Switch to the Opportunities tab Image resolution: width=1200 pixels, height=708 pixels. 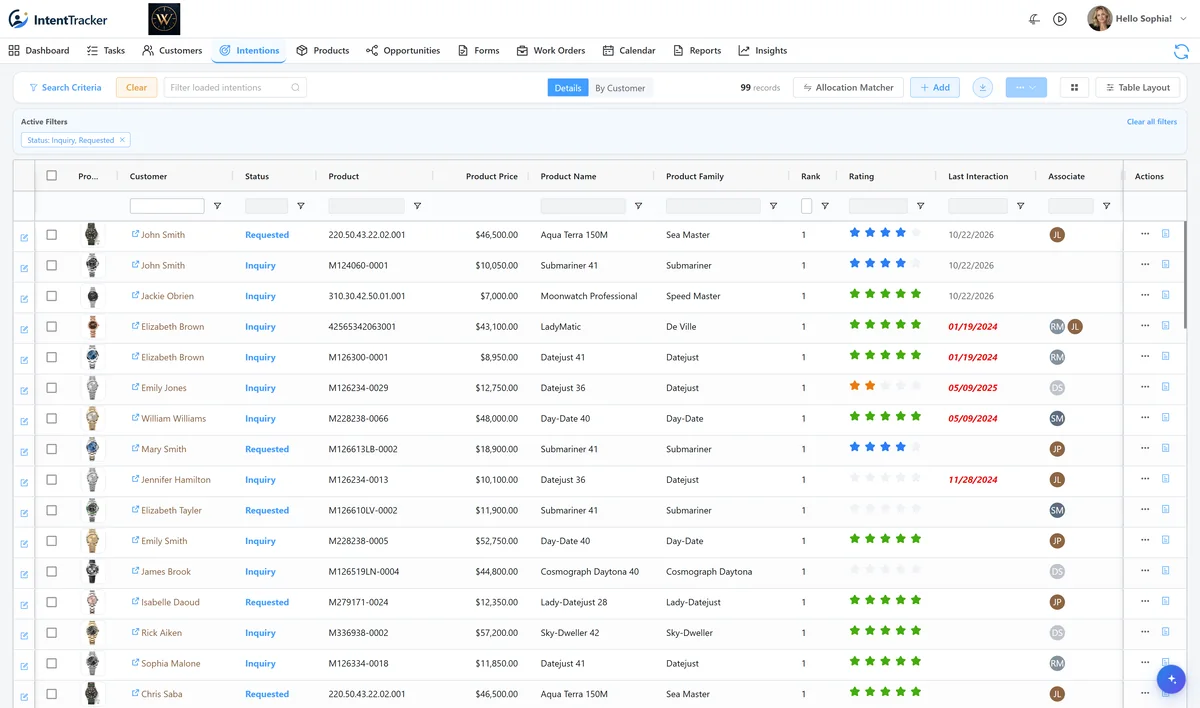[403, 50]
